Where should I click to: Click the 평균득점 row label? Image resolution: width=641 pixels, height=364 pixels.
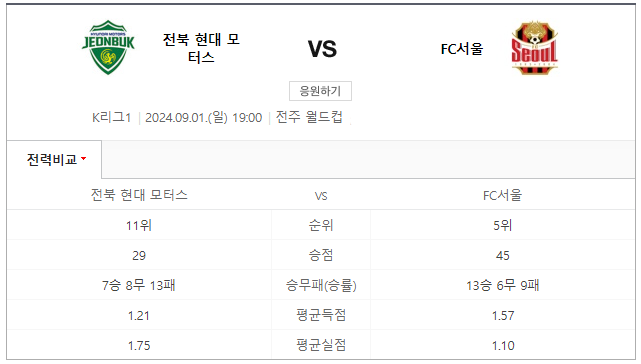point(321,315)
